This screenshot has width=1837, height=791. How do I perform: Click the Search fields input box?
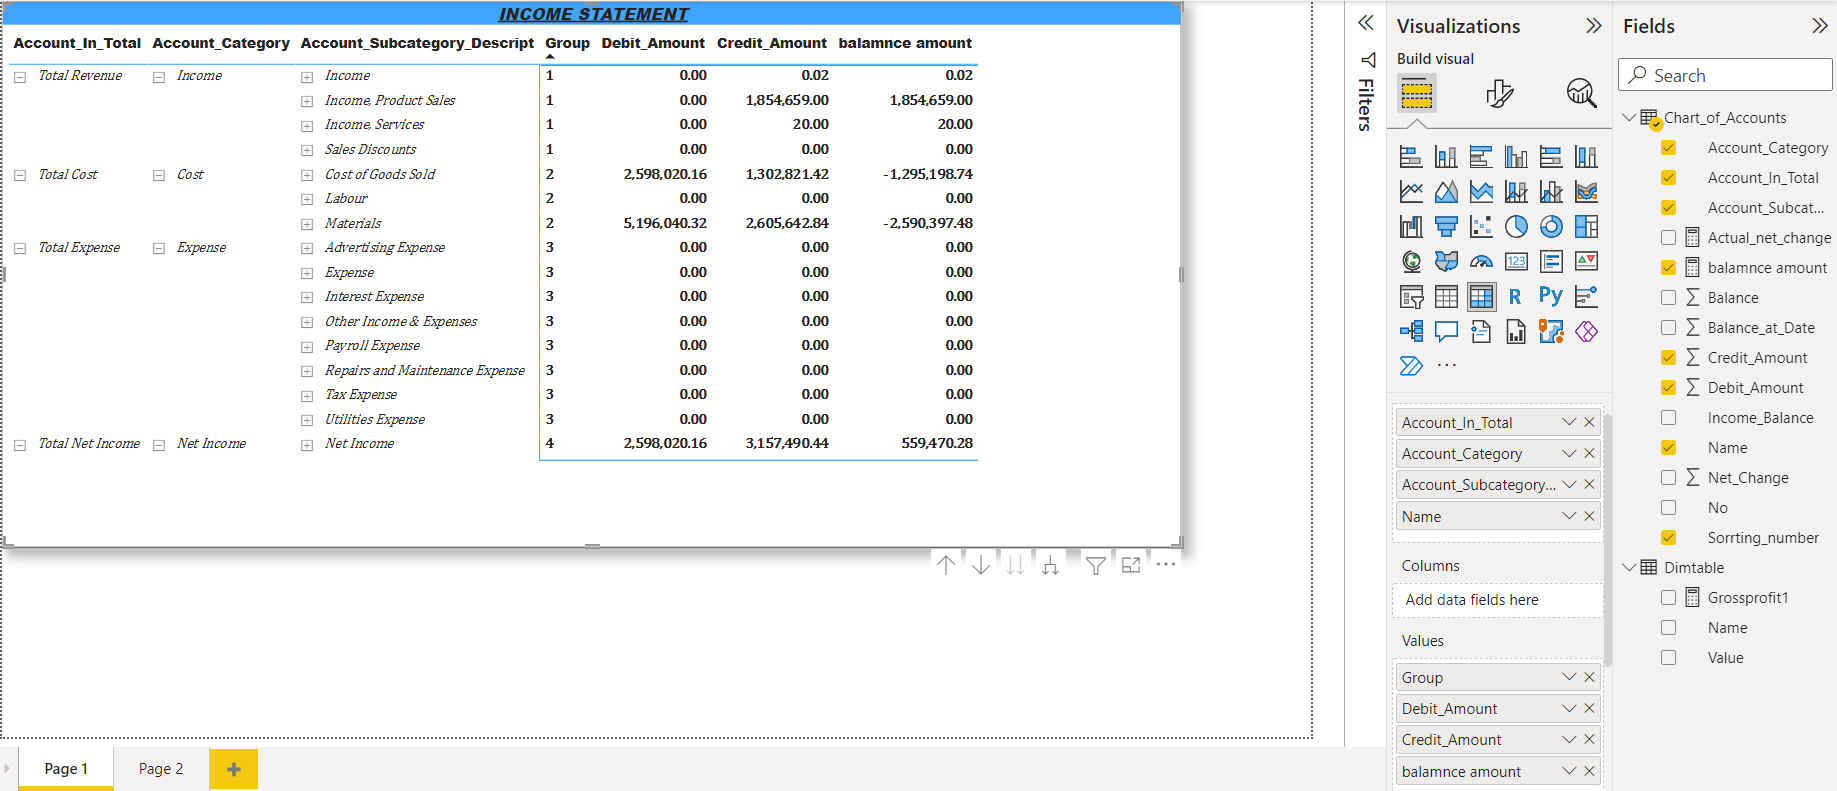click(1725, 75)
